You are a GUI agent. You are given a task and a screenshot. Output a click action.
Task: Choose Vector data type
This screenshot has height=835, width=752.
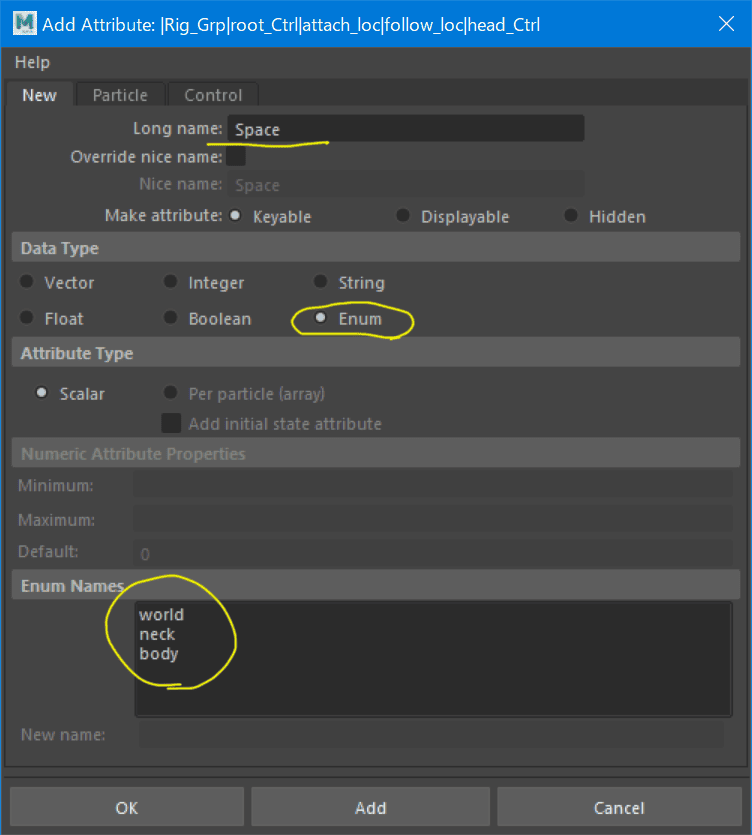coord(26,282)
